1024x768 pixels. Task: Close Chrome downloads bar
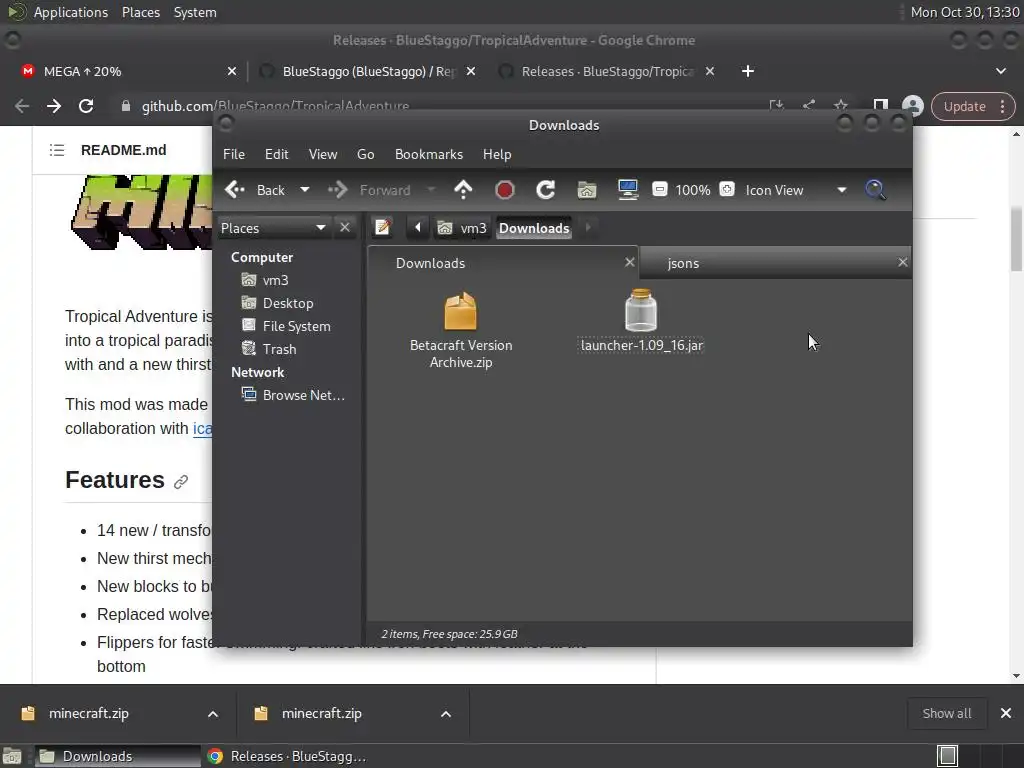tap(1006, 713)
